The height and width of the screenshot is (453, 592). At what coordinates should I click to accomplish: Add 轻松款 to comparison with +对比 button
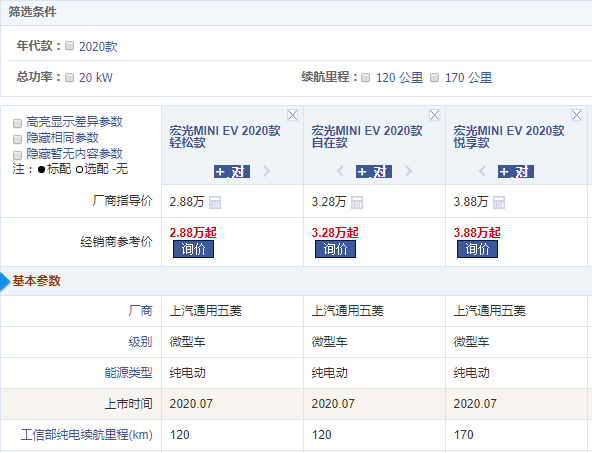[232, 171]
